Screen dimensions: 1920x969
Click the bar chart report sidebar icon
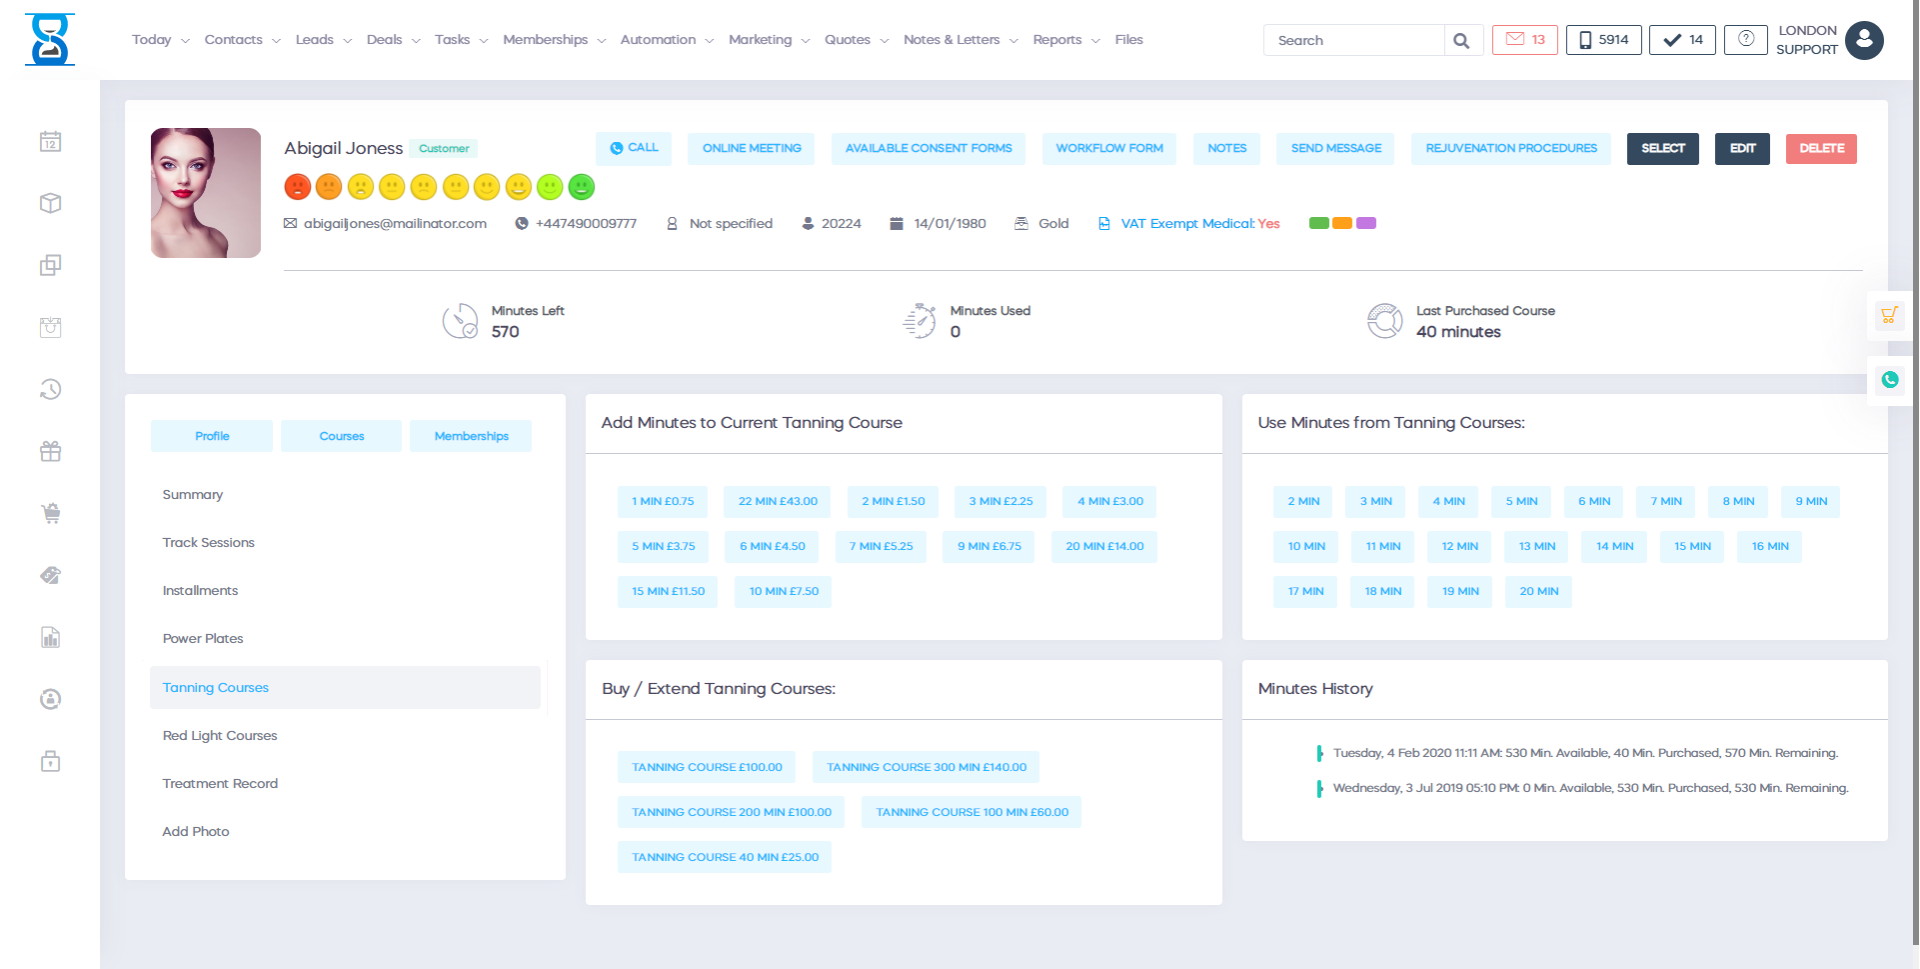pyautogui.click(x=51, y=638)
